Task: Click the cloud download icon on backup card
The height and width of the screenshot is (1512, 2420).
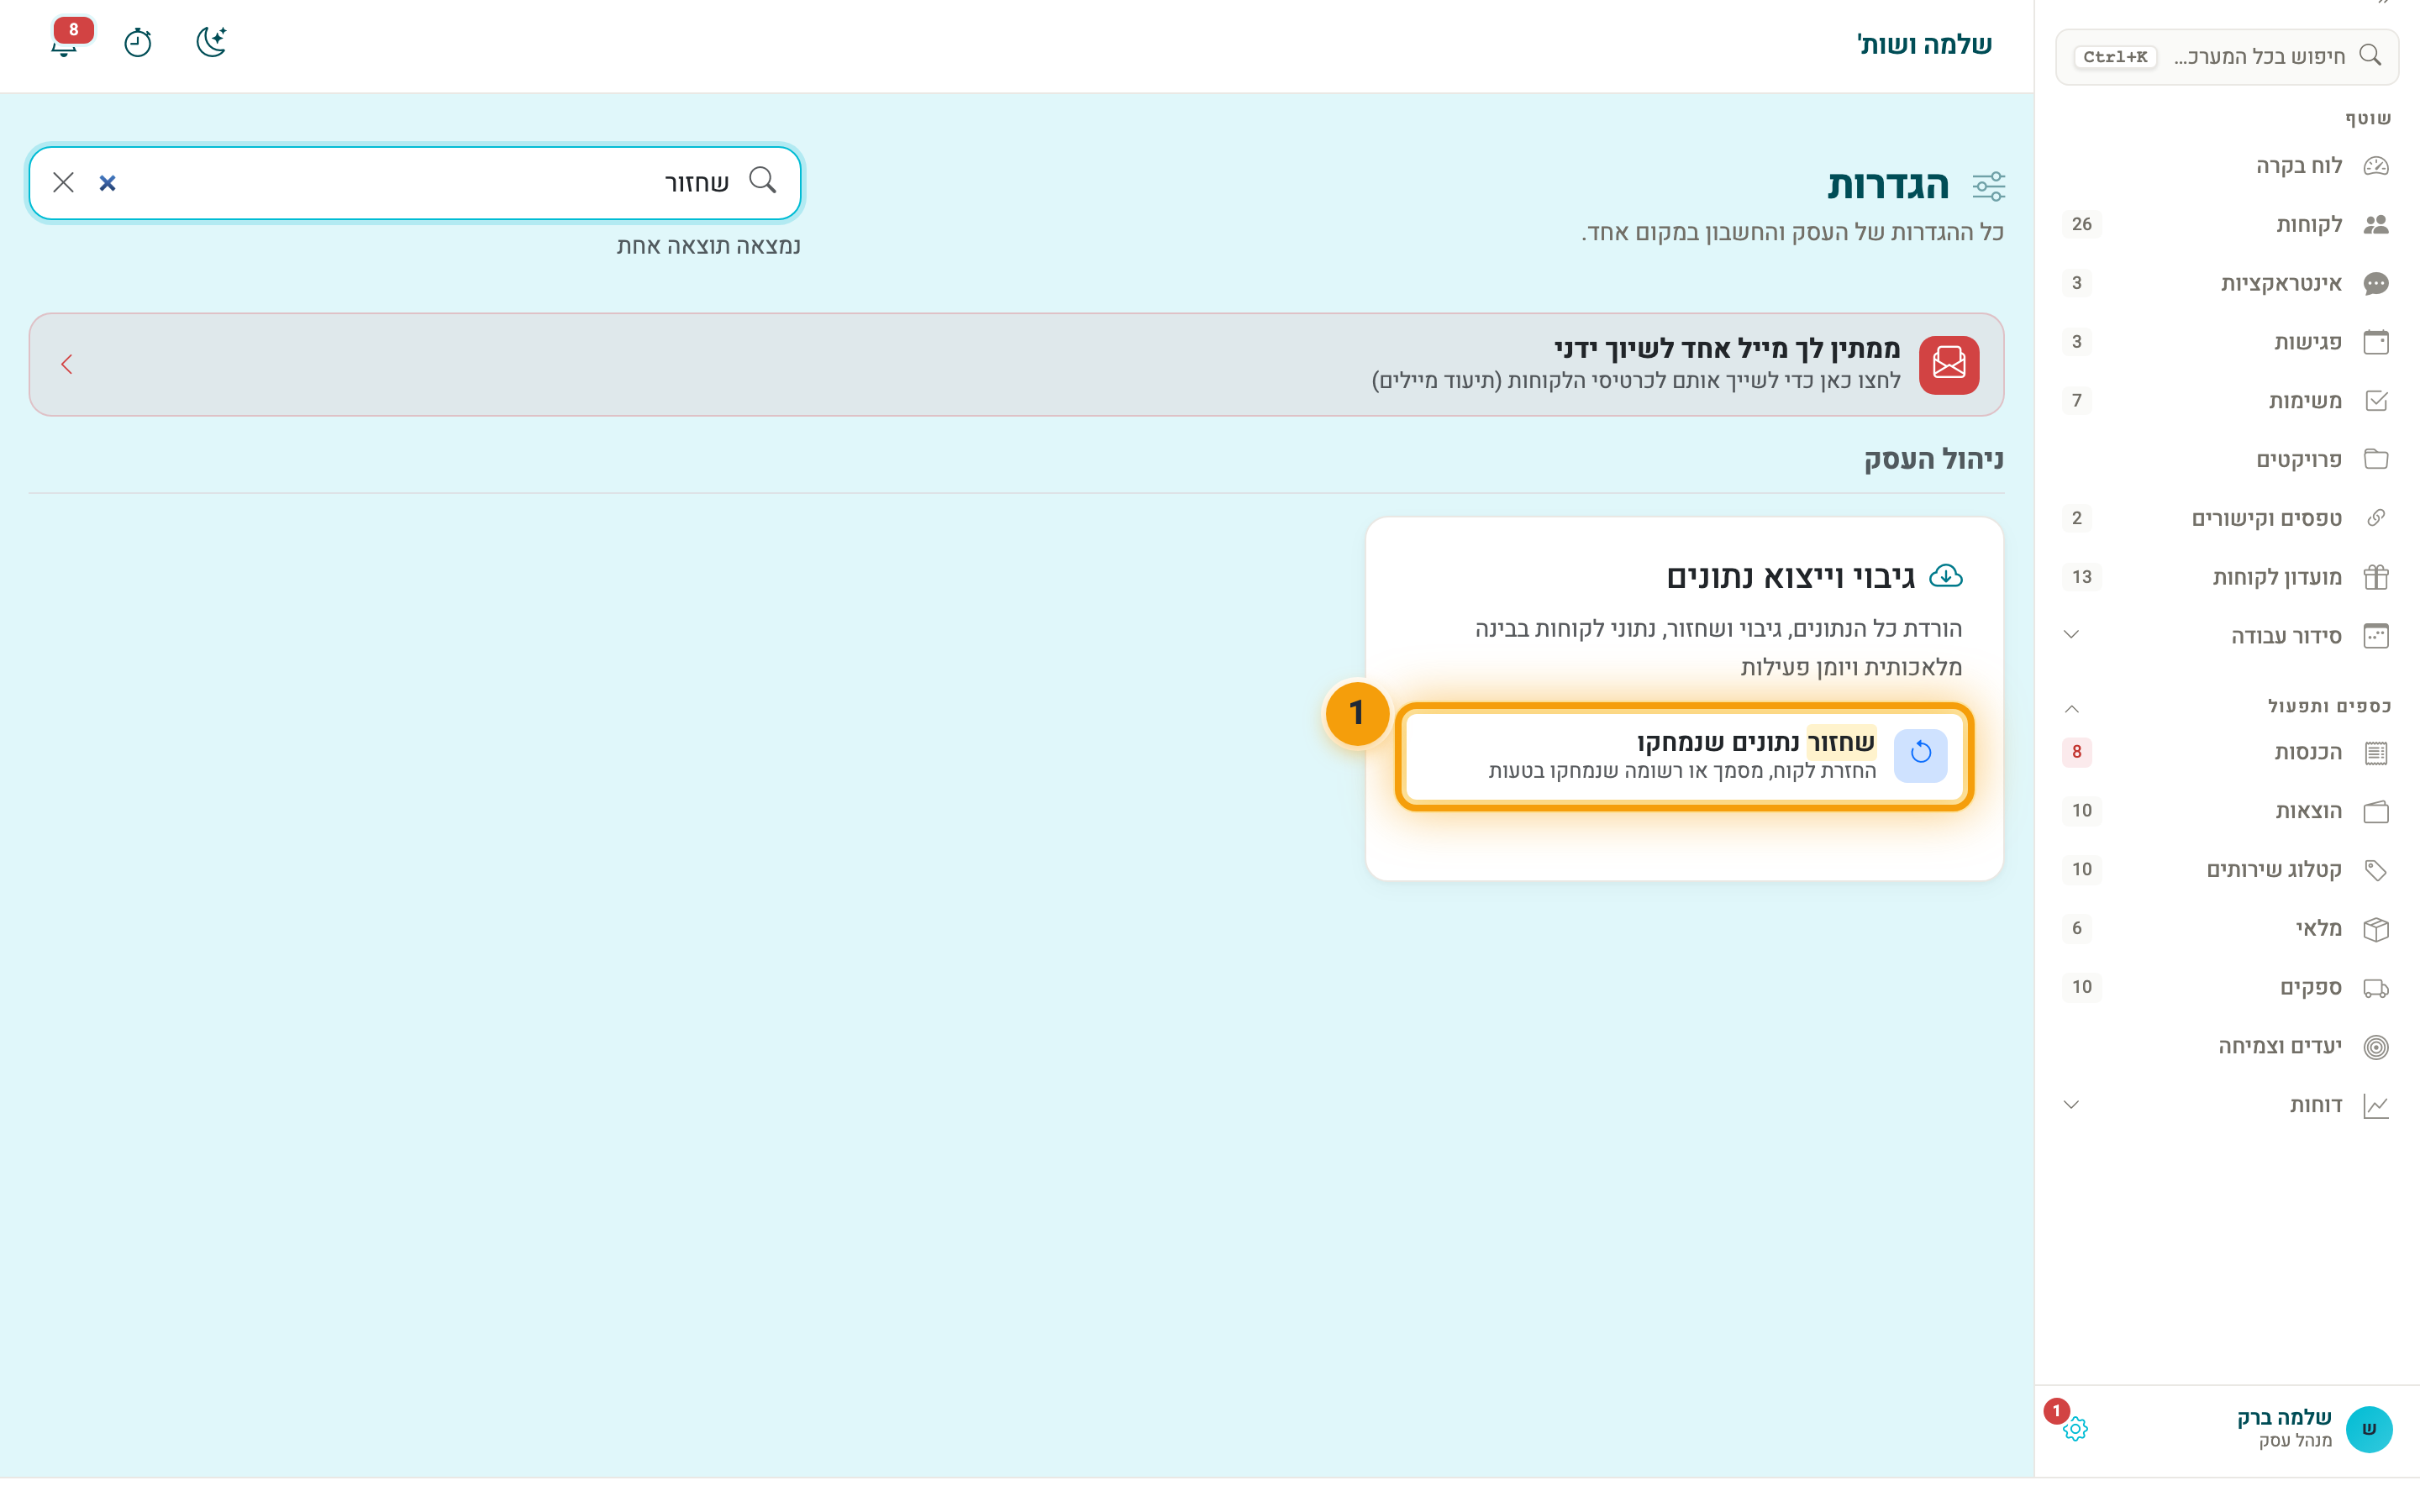Action: point(1945,576)
